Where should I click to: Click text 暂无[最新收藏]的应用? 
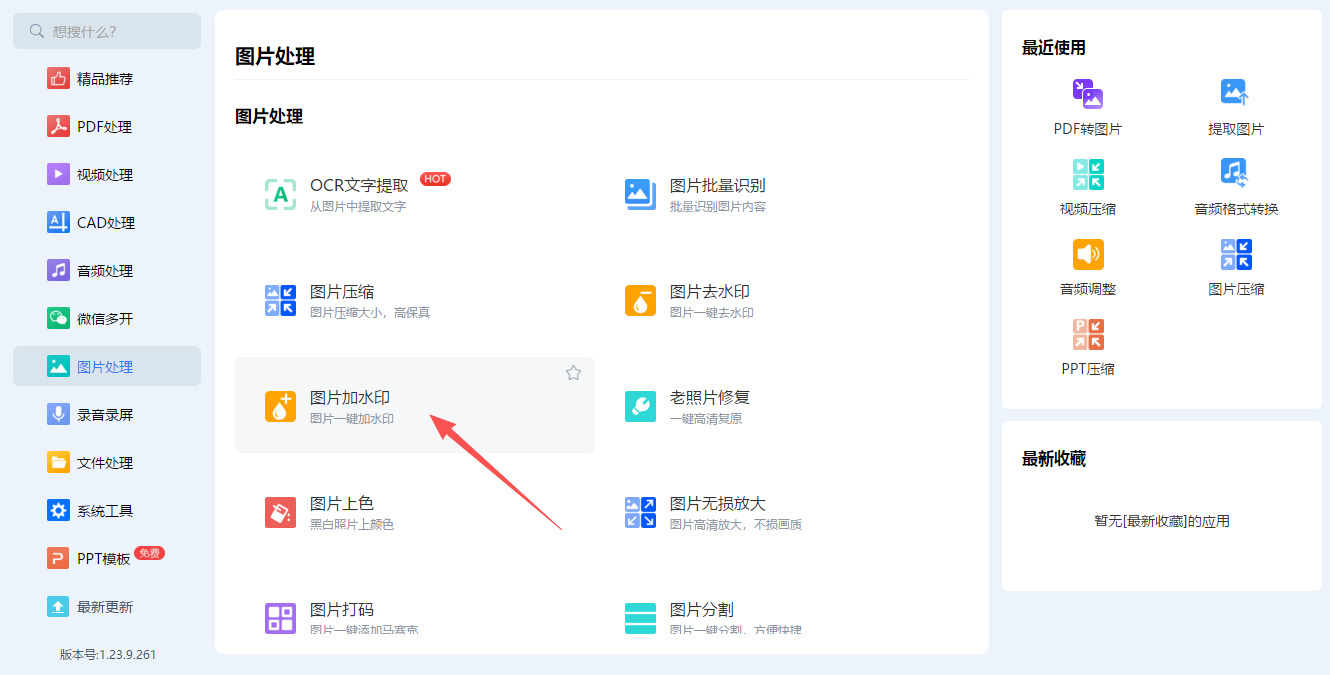1162,521
